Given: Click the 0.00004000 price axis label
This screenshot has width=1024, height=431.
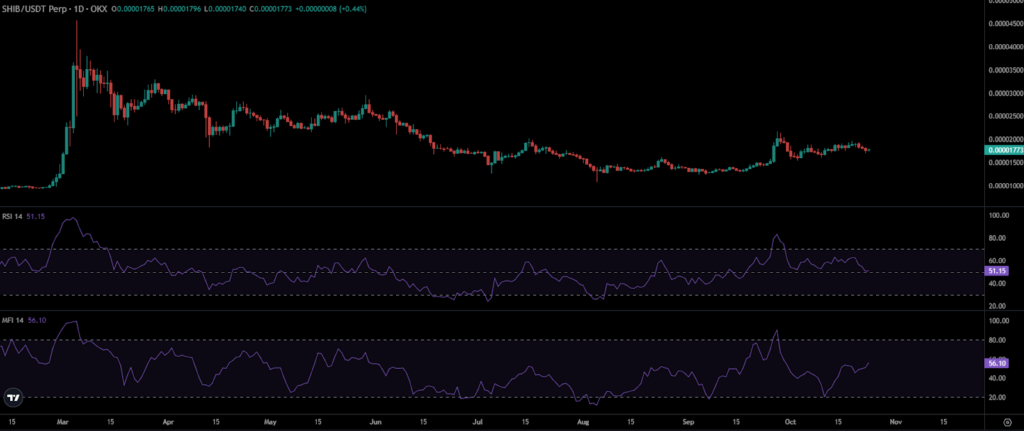Looking at the screenshot, I should (x=1006, y=46).
